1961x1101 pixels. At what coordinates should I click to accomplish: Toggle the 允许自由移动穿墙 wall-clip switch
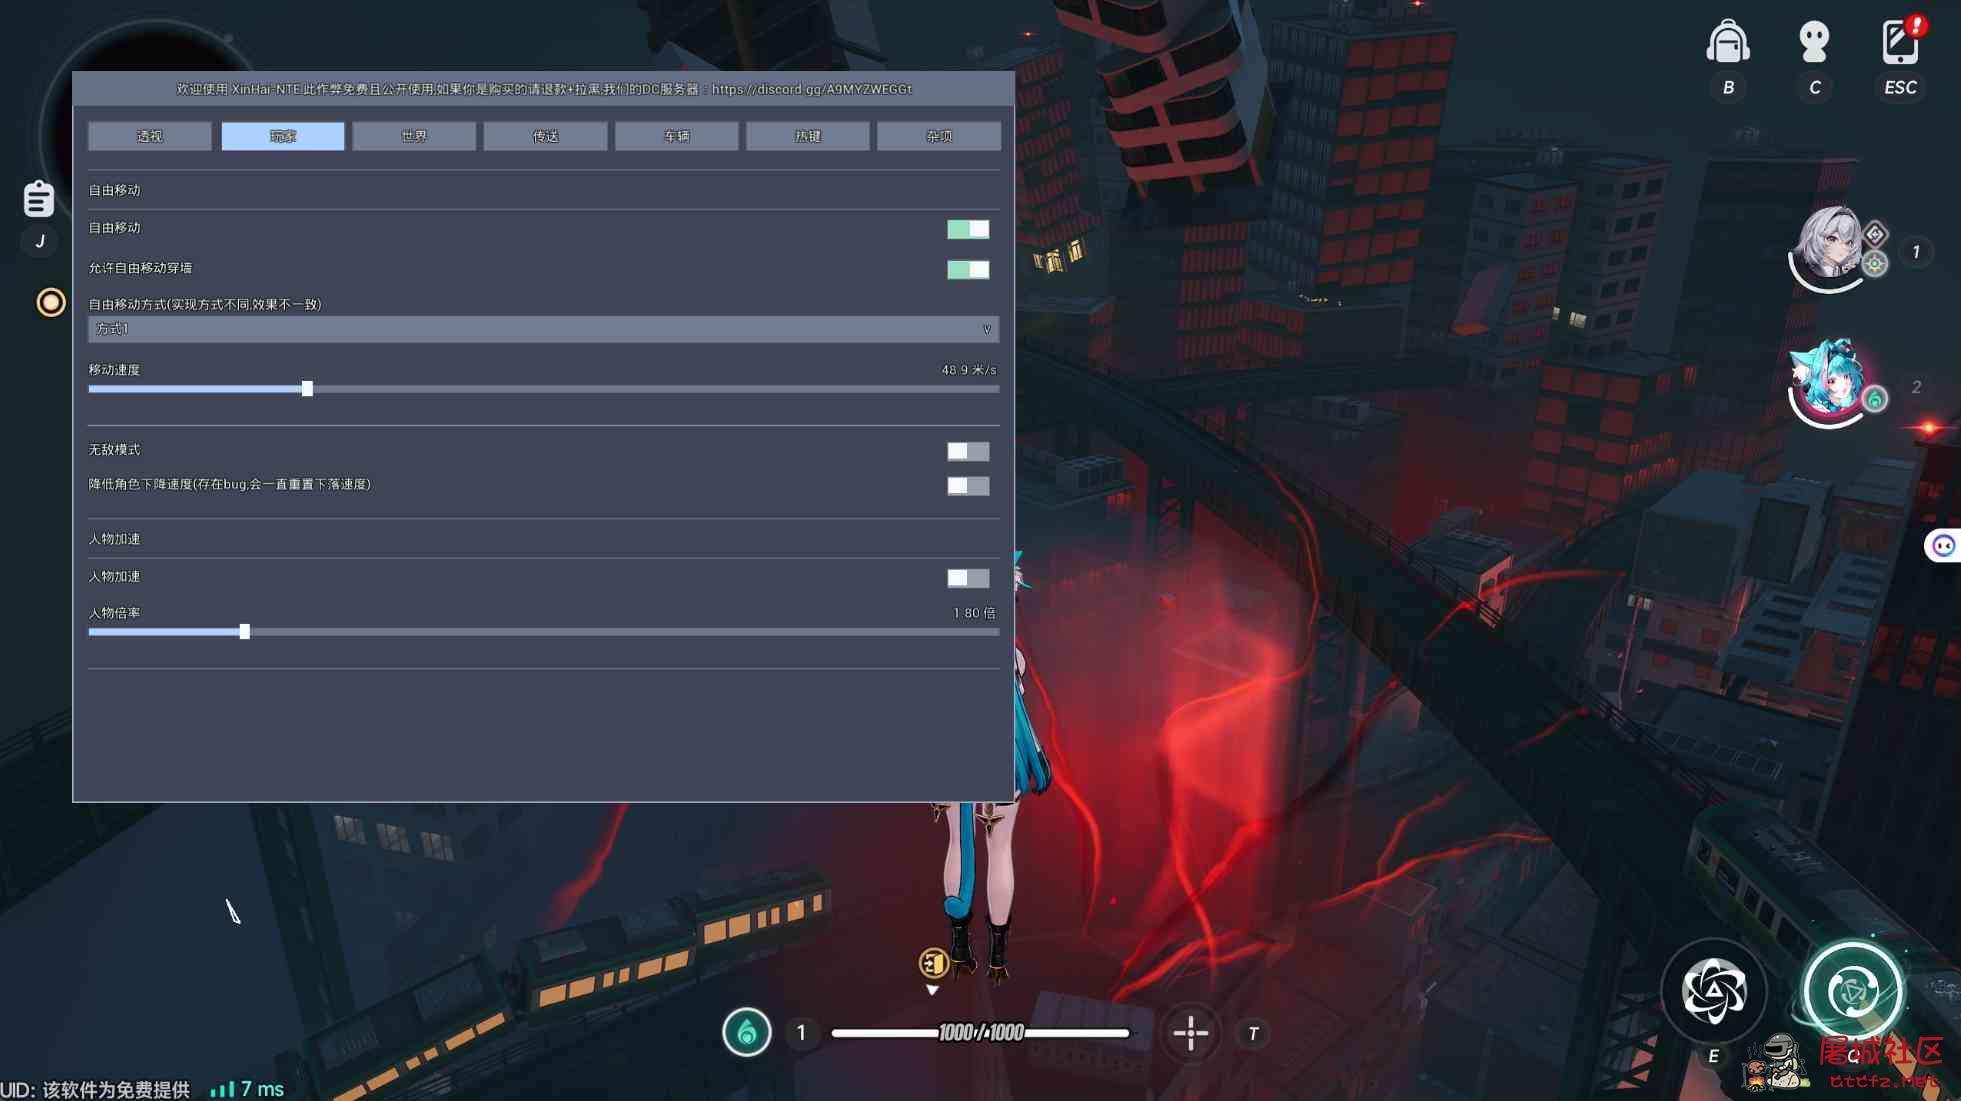click(968, 269)
